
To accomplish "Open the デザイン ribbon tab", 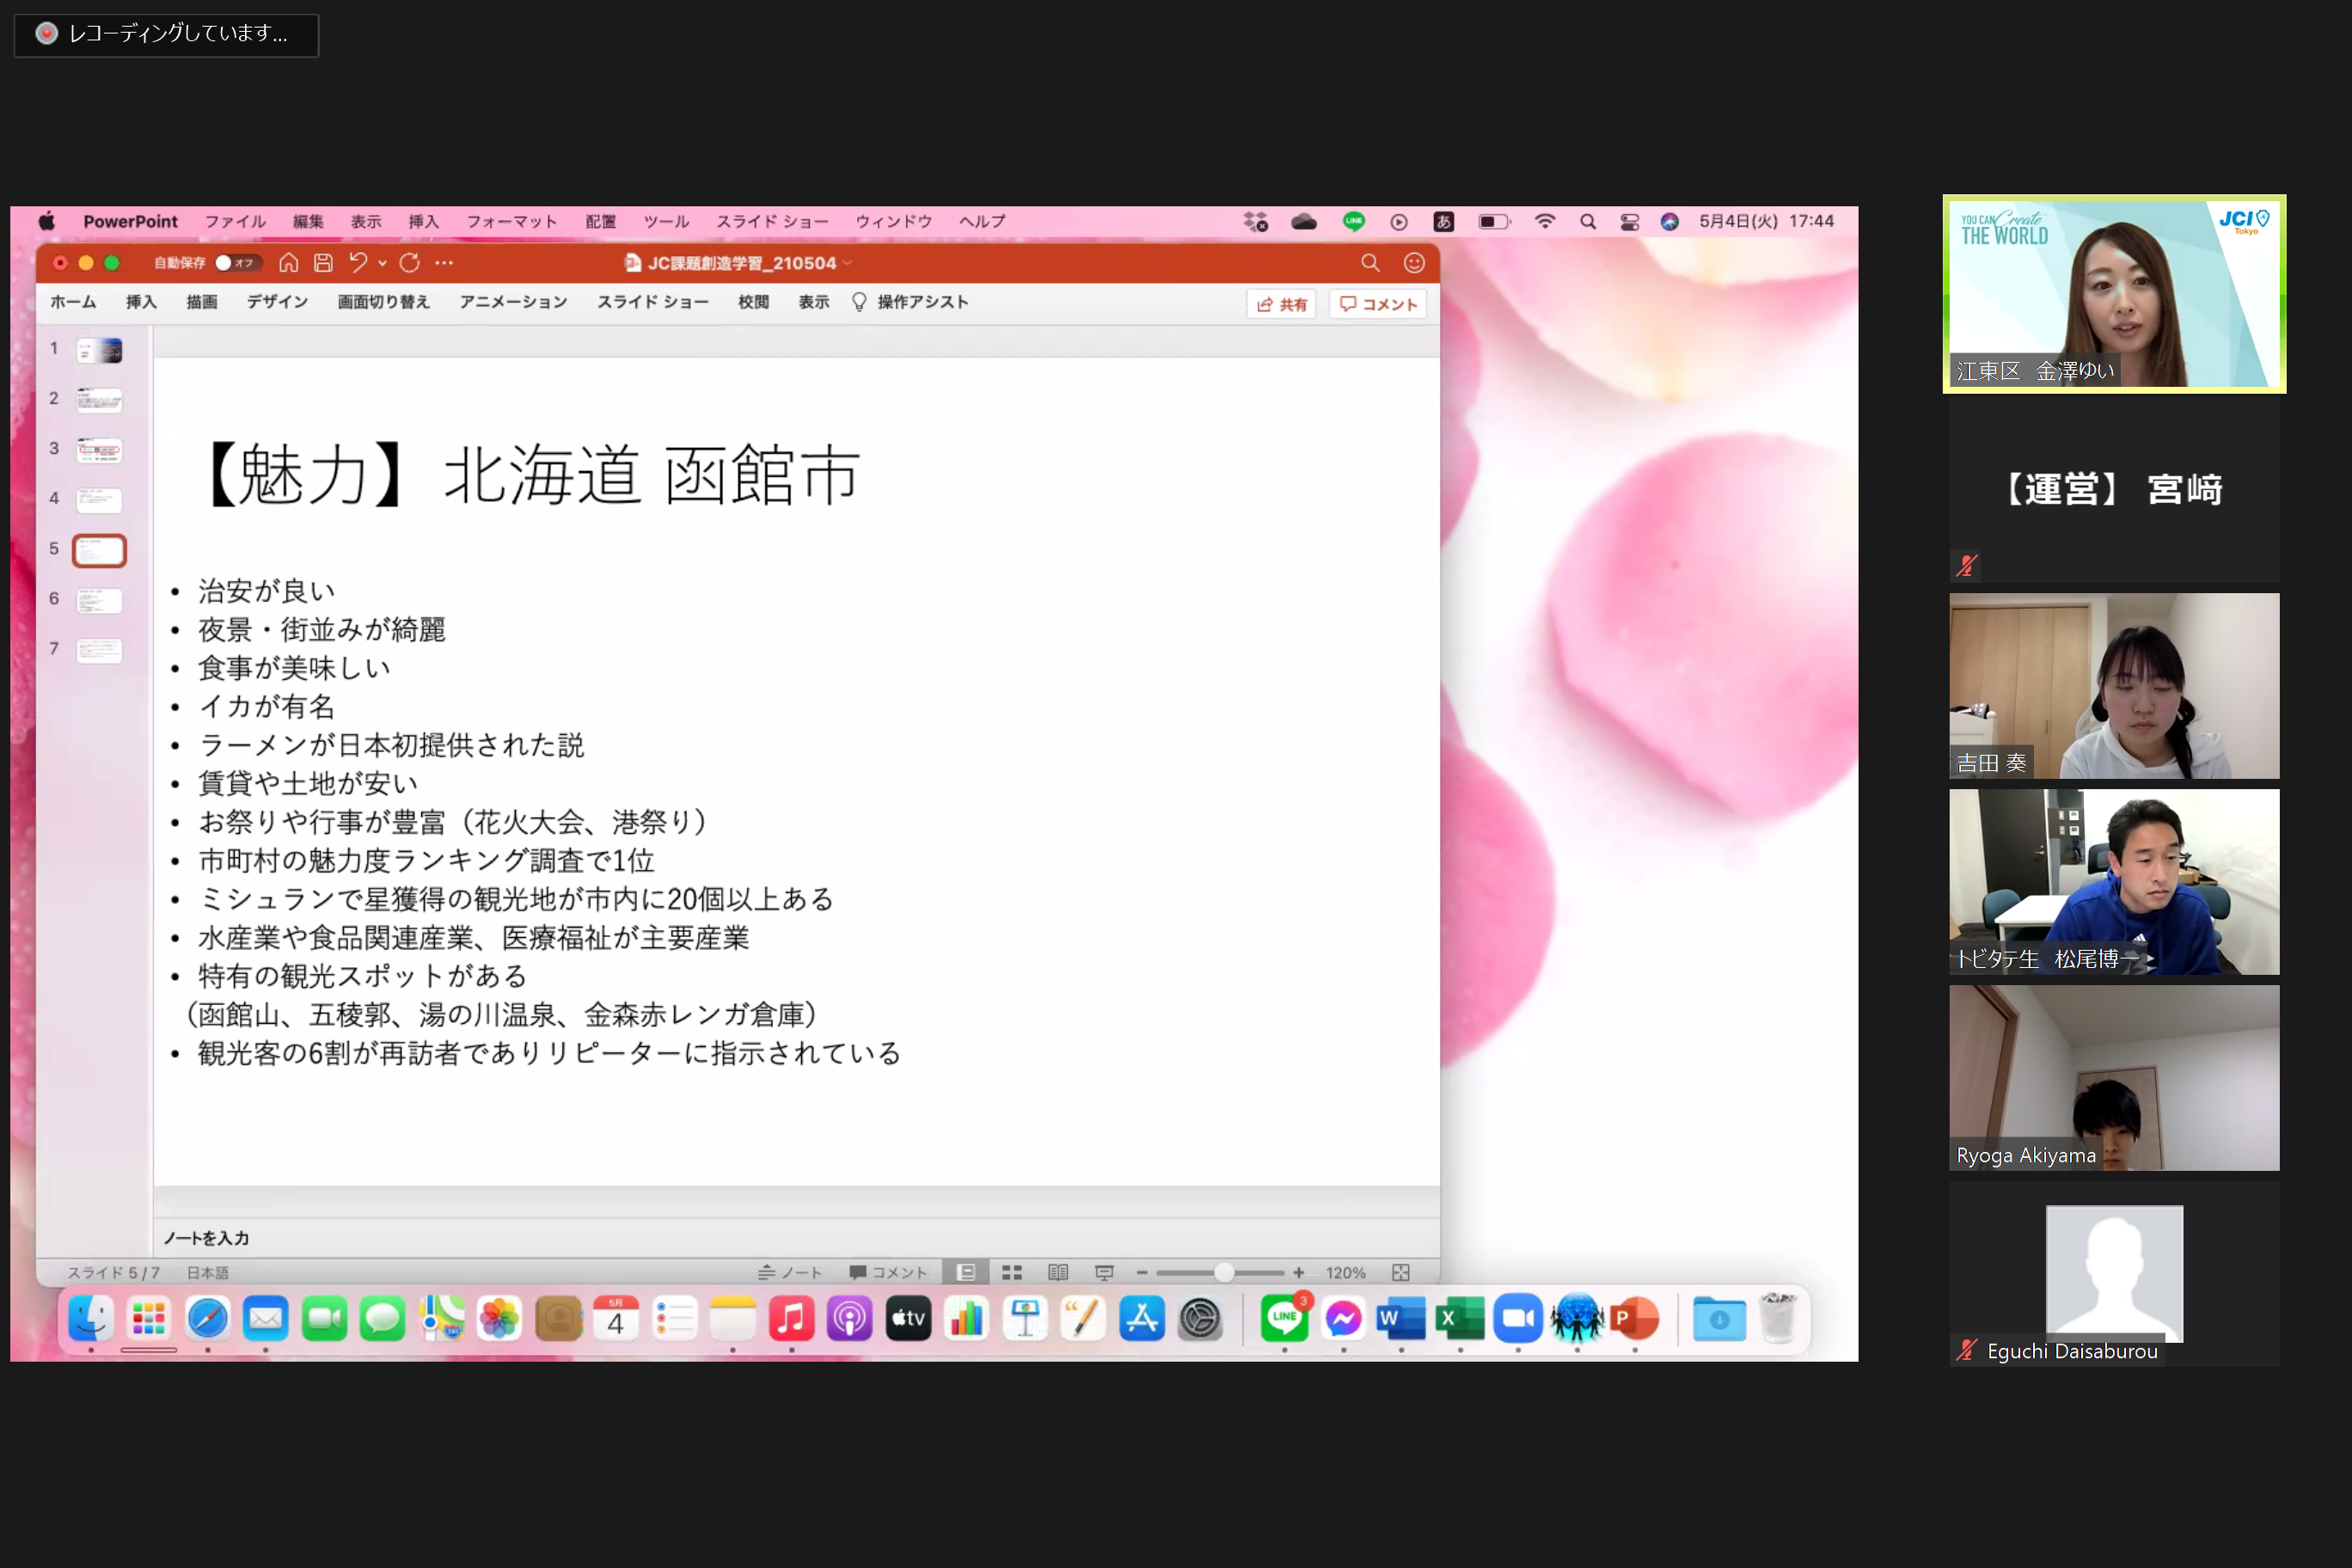I will [277, 302].
